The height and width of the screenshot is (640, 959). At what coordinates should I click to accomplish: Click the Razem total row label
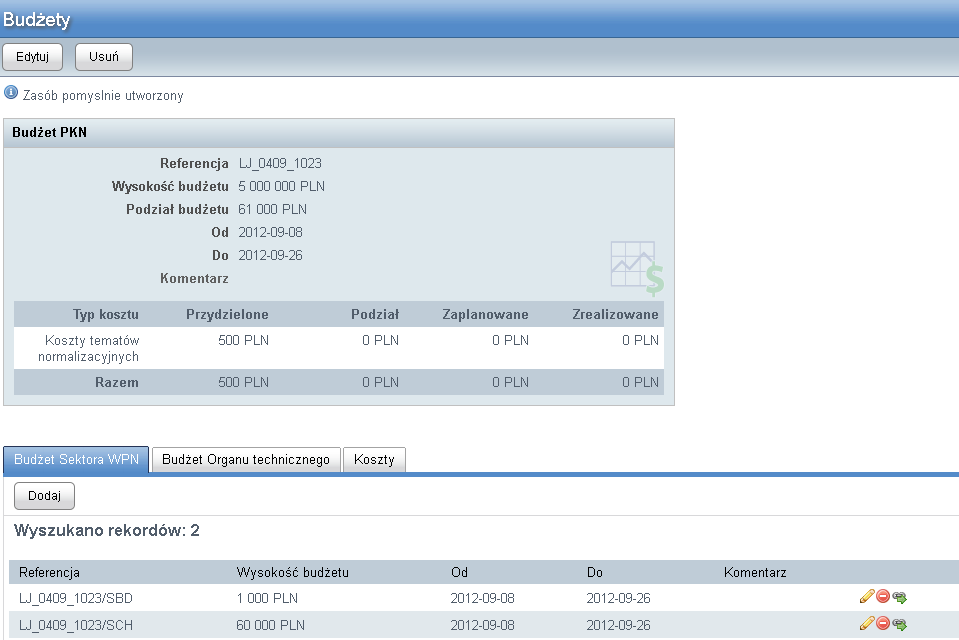coord(117,382)
